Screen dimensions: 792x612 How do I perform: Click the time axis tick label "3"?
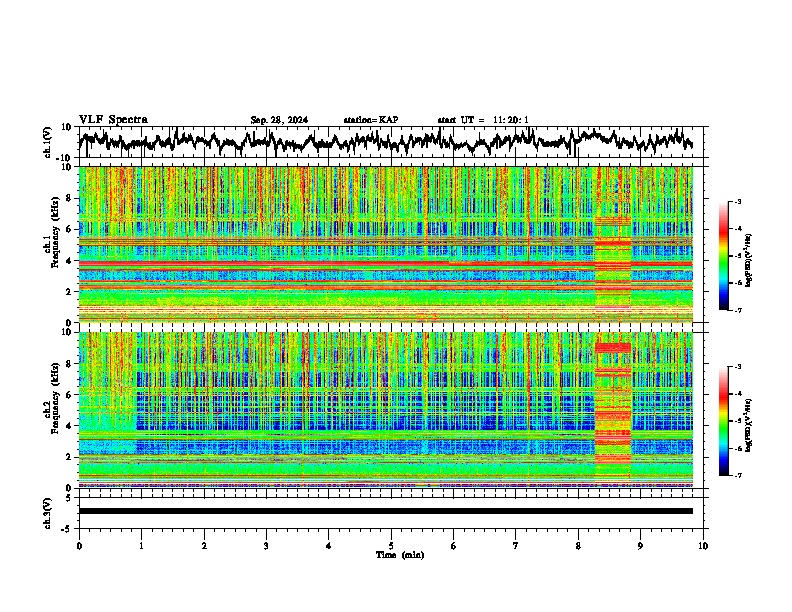(266, 546)
